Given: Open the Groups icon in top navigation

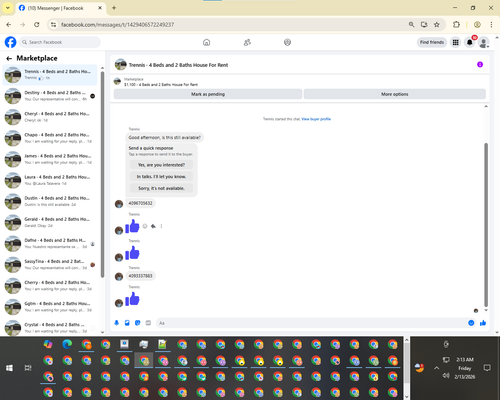Looking at the screenshot, I should point(287,42).
